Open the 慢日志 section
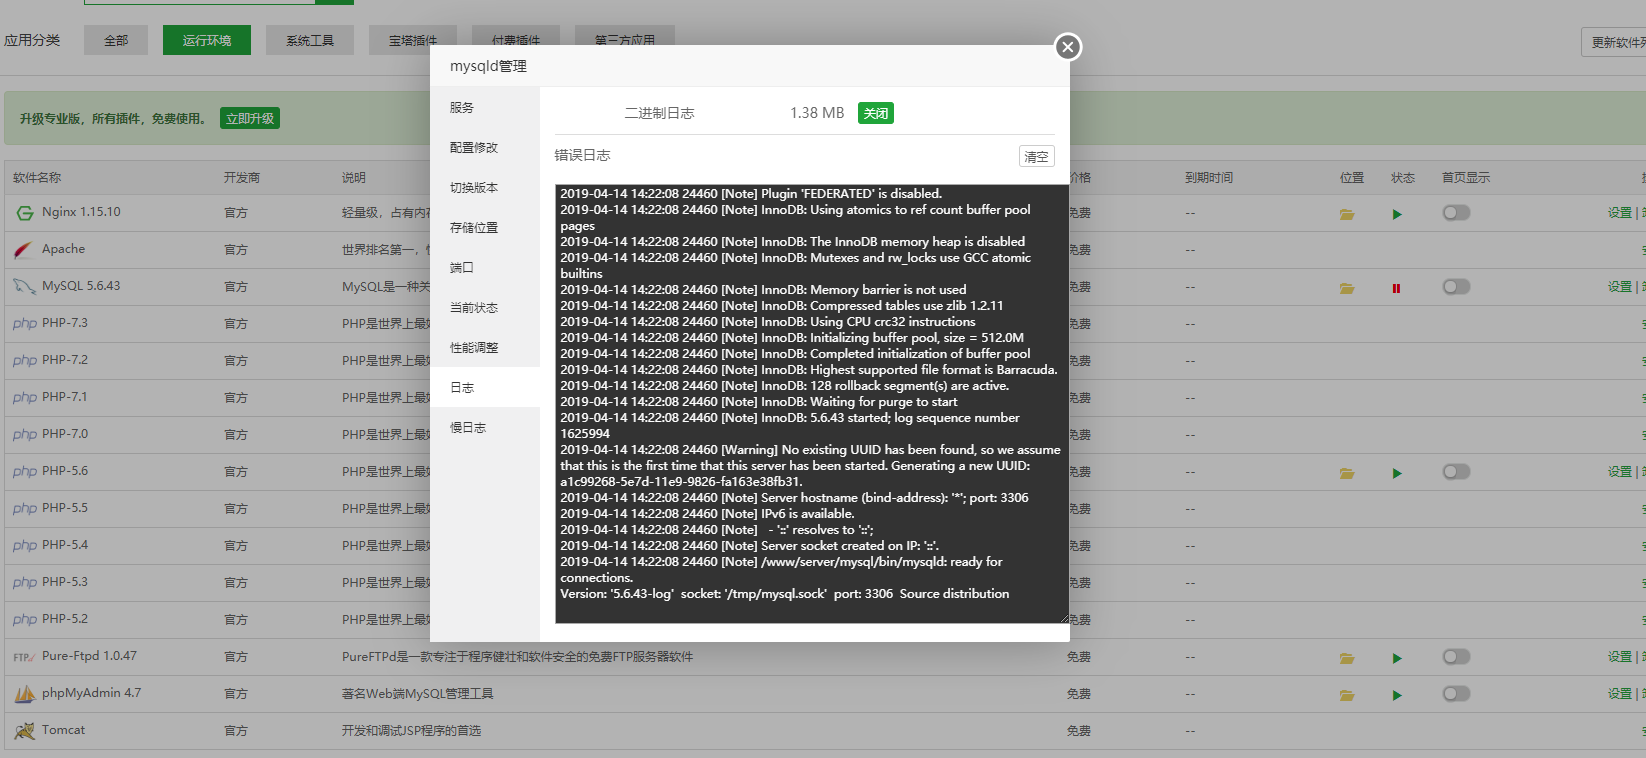 point(485,428)
